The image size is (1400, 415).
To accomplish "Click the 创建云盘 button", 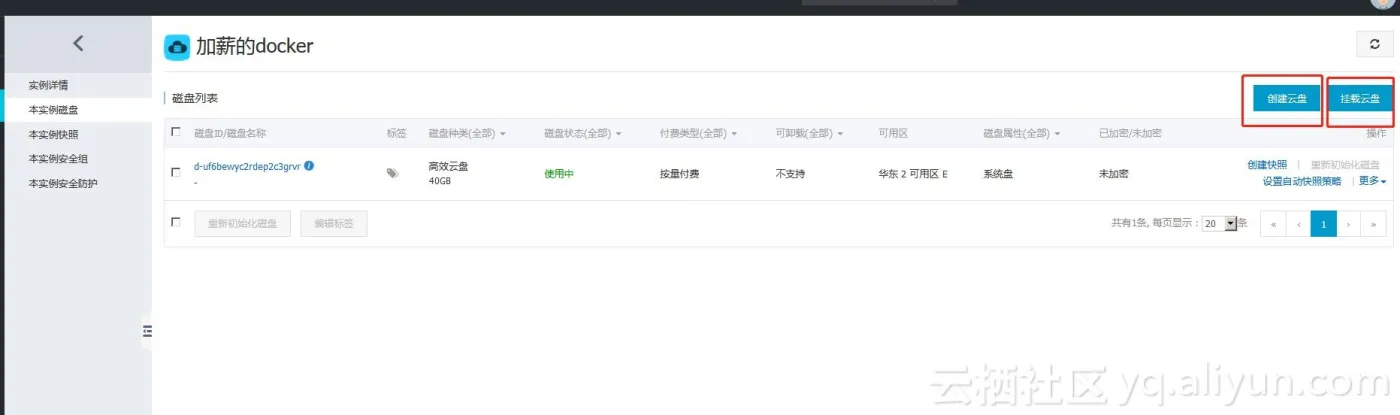I will [x=1286, y=98].
